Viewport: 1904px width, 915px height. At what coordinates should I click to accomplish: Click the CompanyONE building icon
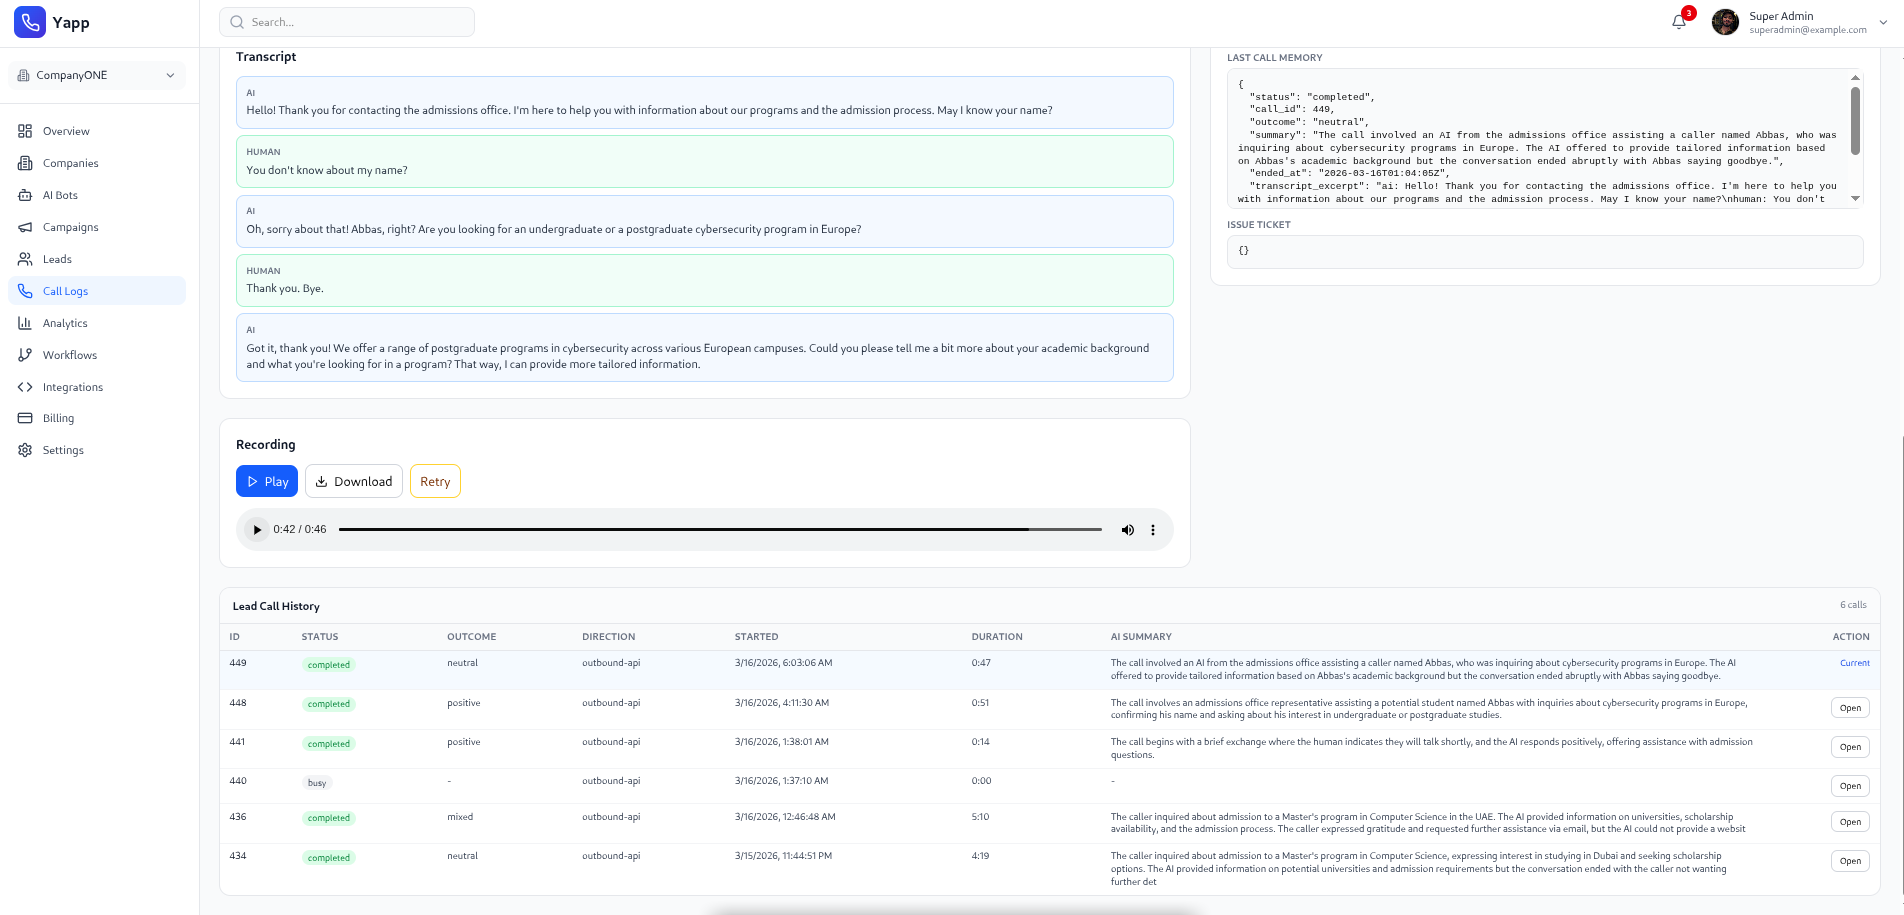point(24,75)
